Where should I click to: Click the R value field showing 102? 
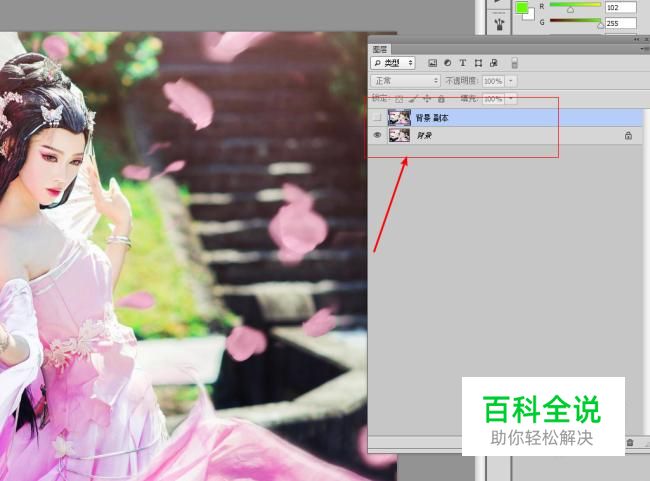point(621,7)
